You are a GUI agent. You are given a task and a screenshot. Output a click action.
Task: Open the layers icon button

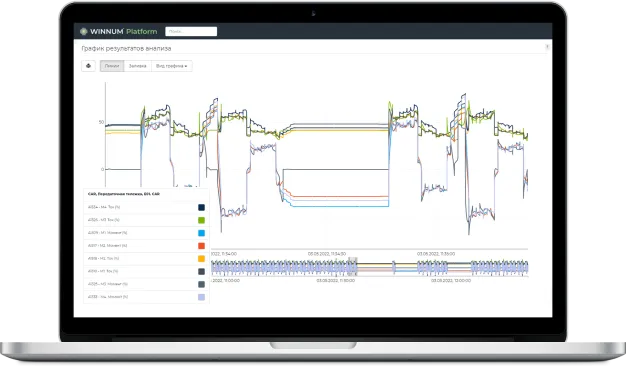pos(88,66)
